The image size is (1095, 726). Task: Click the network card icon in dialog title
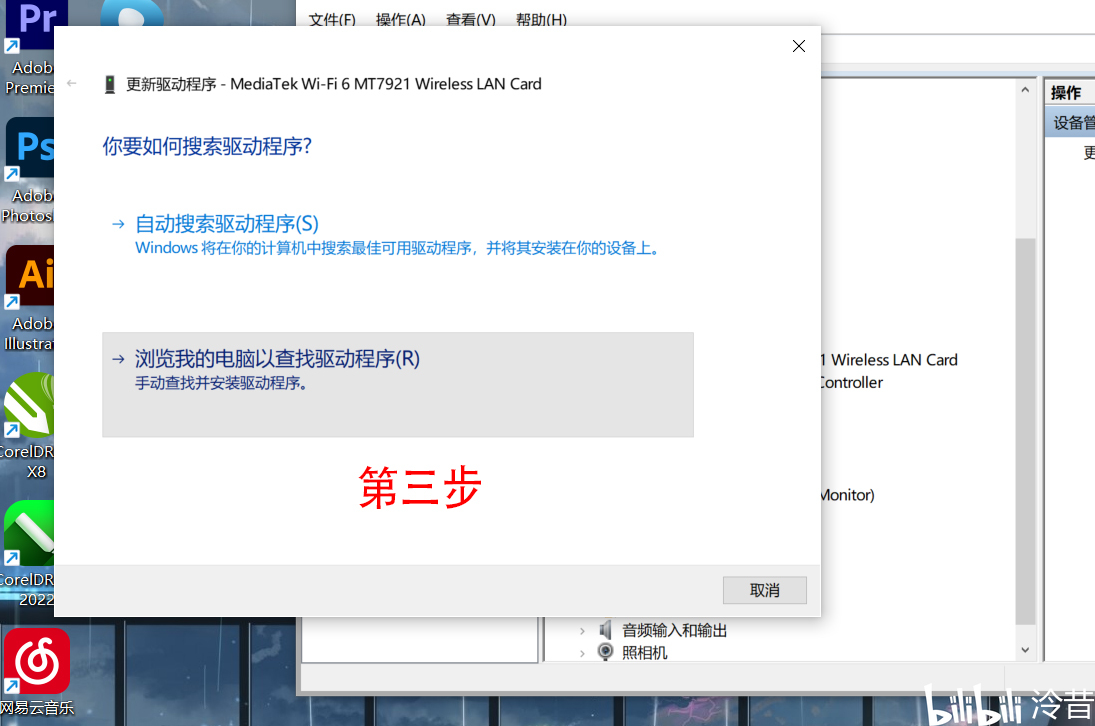point(110,84)
